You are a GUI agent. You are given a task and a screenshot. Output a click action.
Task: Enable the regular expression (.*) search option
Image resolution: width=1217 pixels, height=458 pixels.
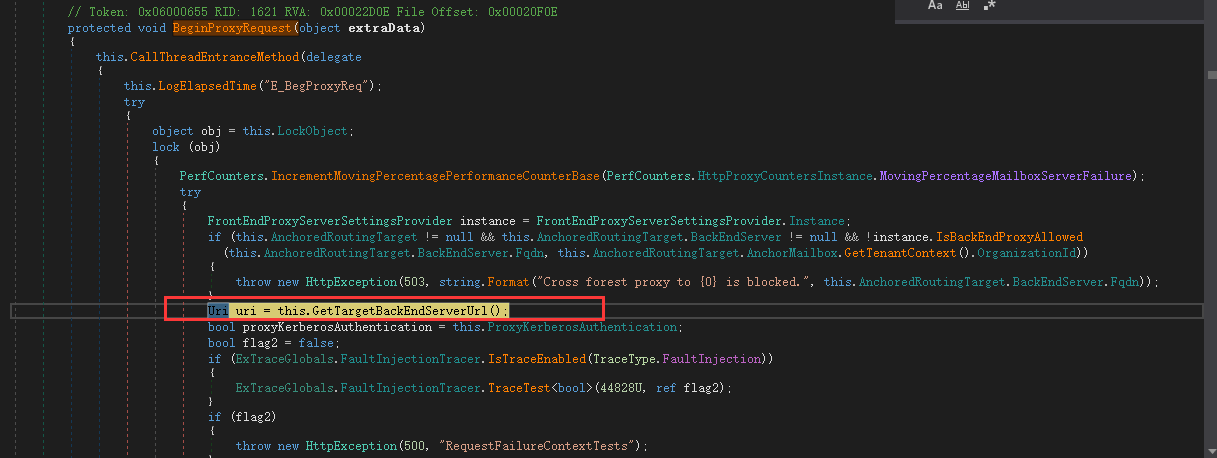(x=989, y=6)
